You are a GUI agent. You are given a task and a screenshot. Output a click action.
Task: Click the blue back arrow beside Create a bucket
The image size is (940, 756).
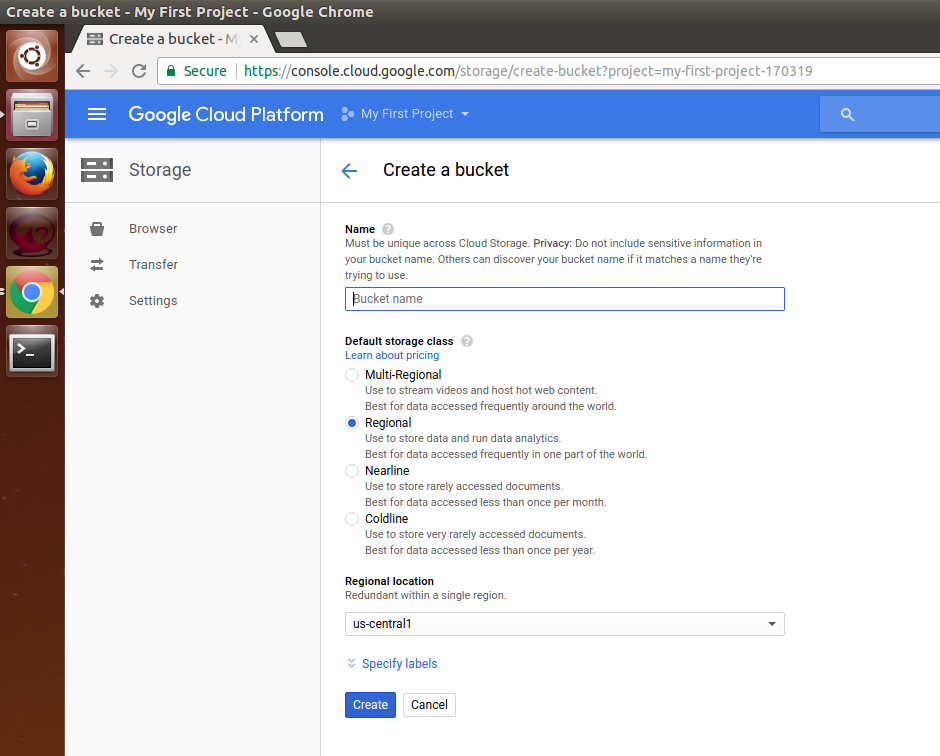[349, 171]
